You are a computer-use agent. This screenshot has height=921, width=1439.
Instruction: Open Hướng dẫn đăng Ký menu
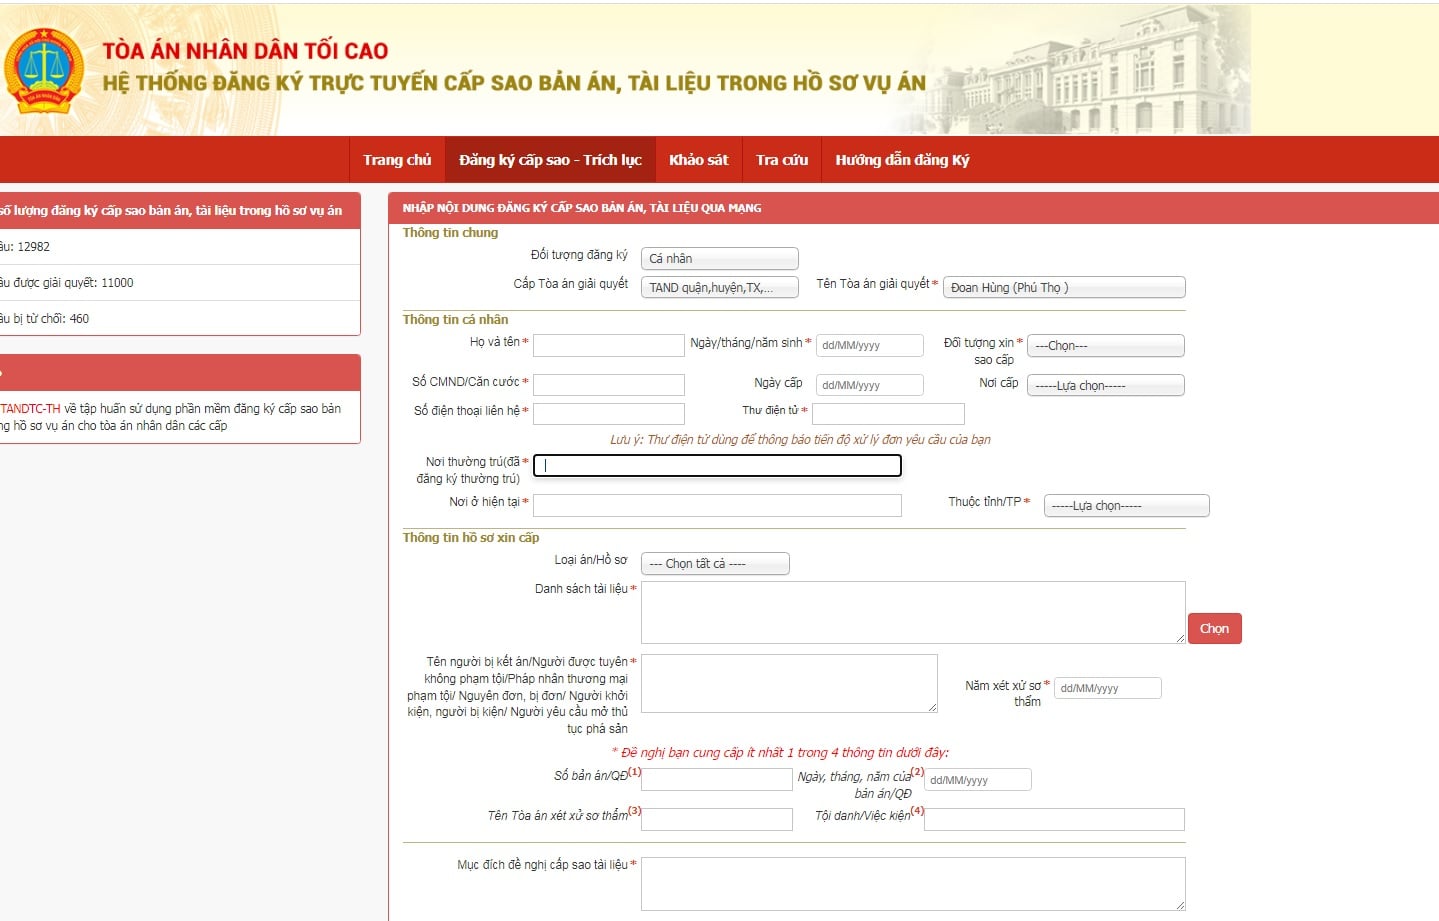[x=902, y=160]
